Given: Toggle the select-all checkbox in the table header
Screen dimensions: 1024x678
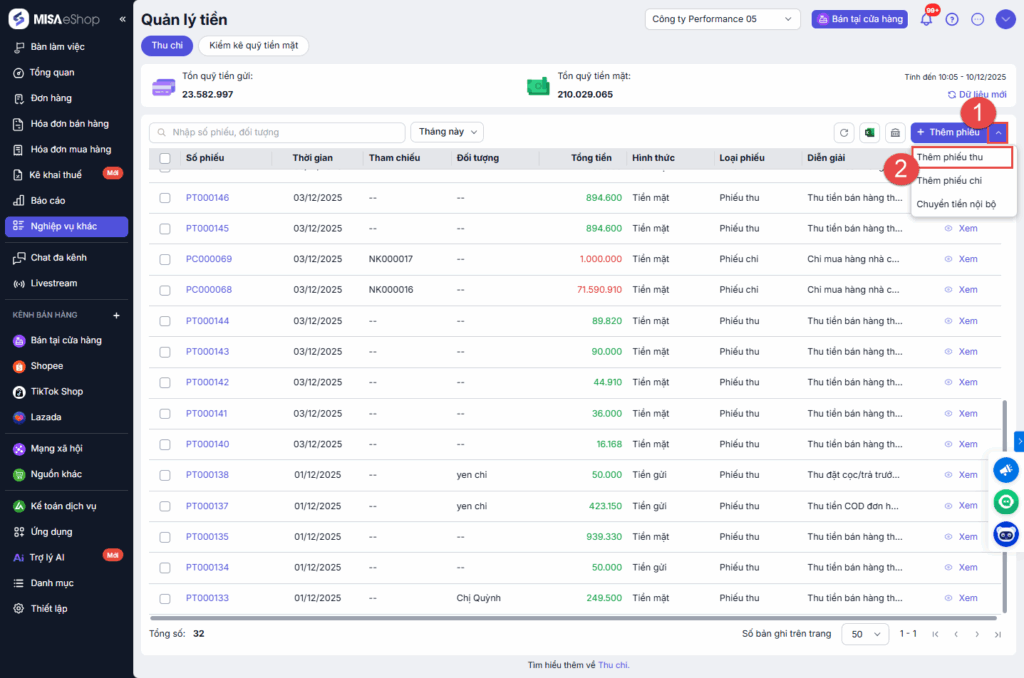Looking at the screenshot, I should pos(165,158).
